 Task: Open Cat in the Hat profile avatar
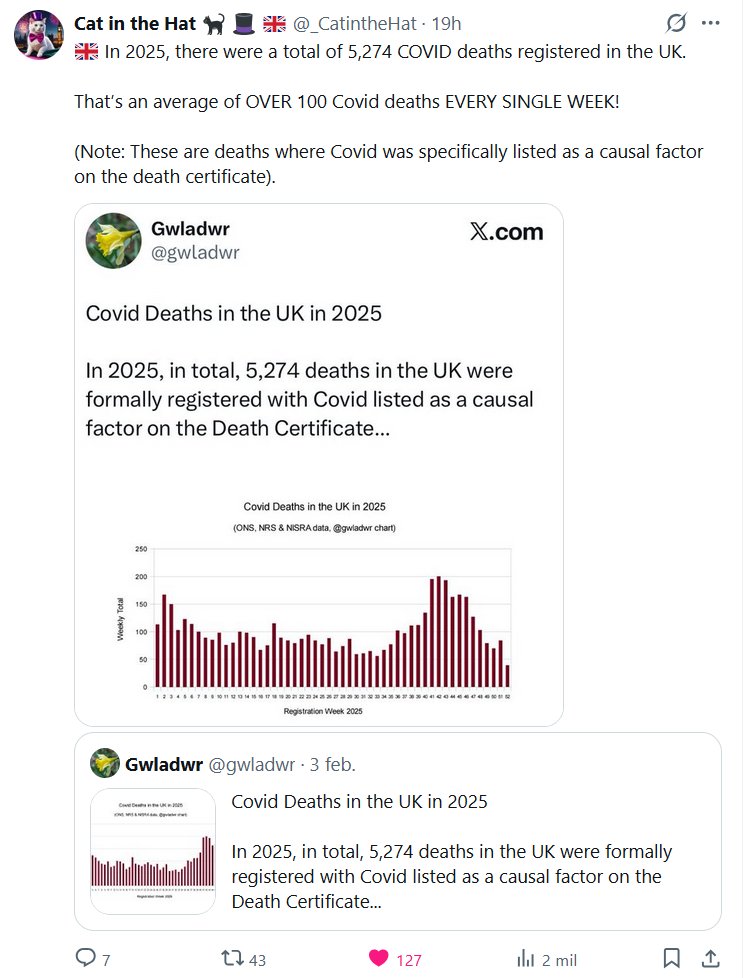(x=39, y=34)
